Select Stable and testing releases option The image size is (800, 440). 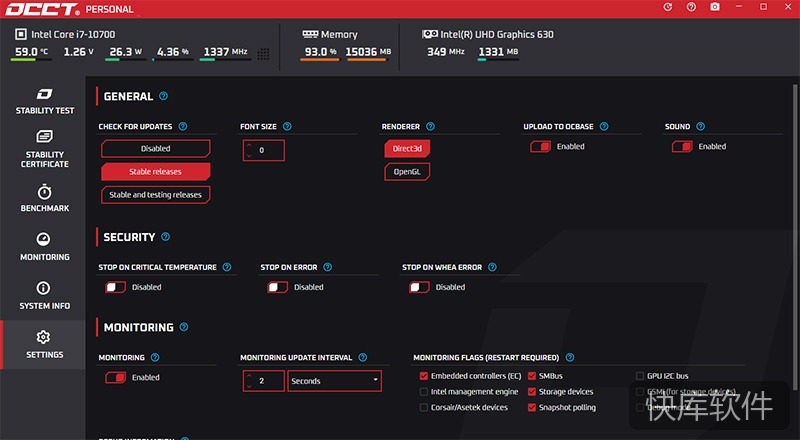tap(156, 195)
